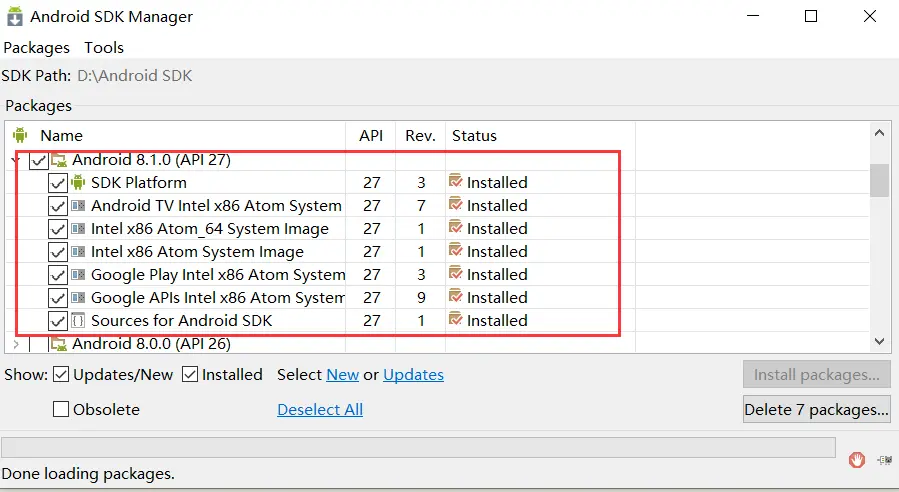Click the Sources for Android SDK icon
This screenshot has width=899, height=492.
point(78,320)
